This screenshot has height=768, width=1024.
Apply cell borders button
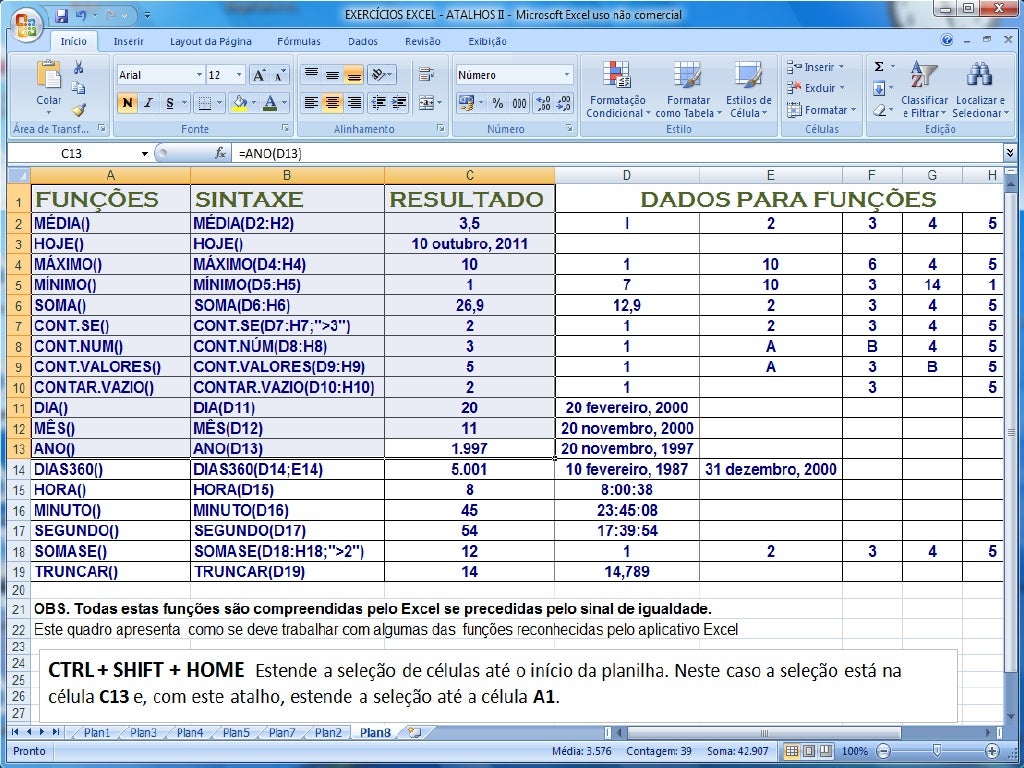pos(204,103)
